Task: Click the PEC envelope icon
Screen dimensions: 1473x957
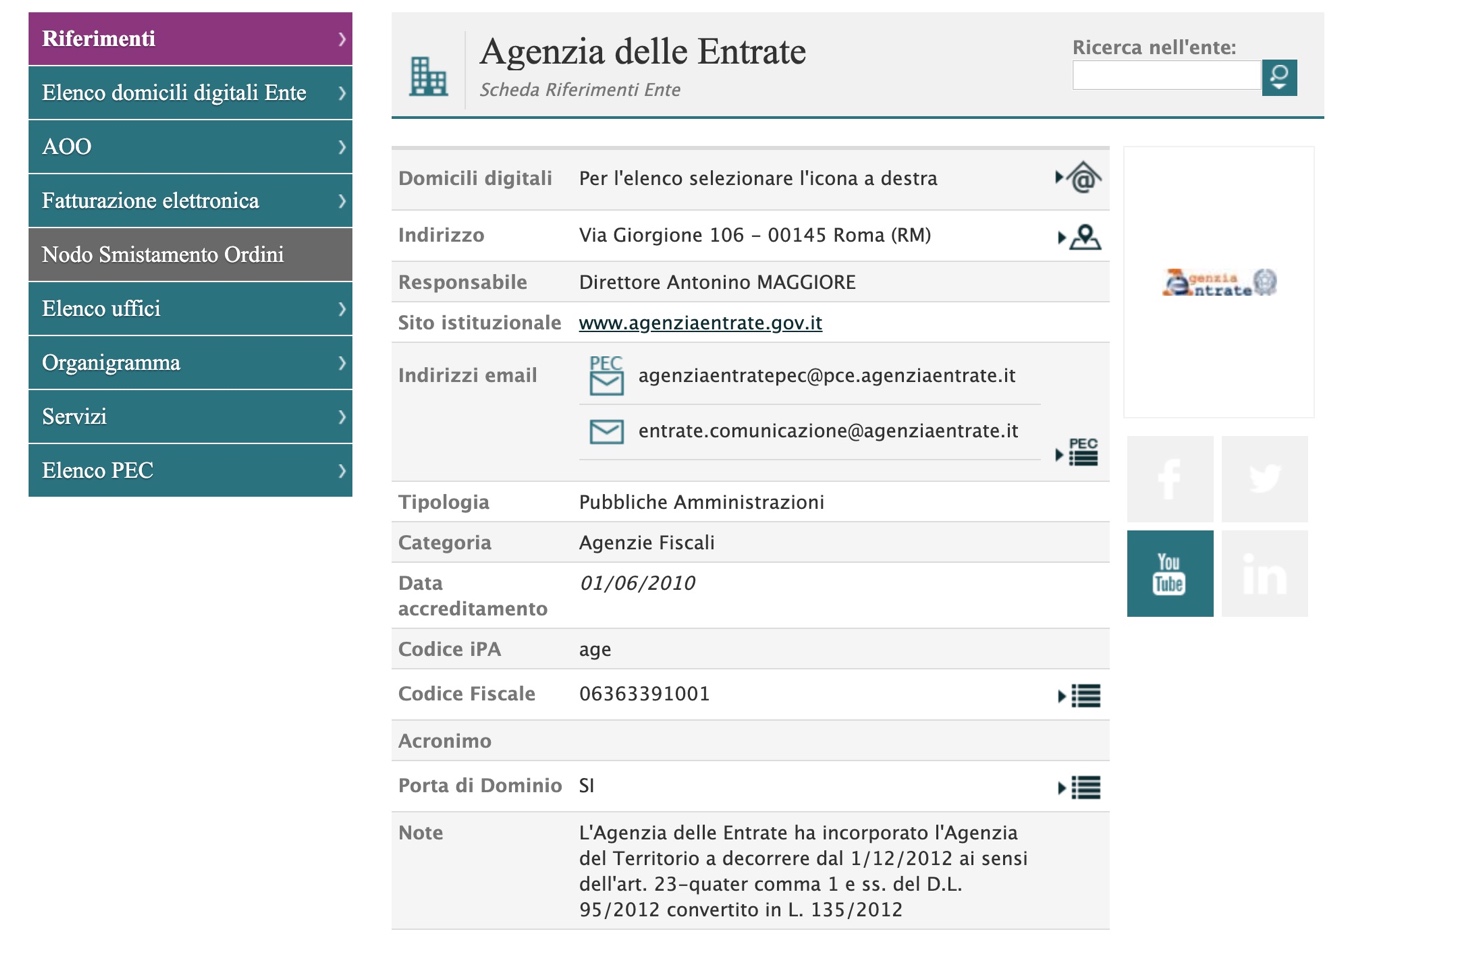Action: pyautogui.click(x=606, y=376)
